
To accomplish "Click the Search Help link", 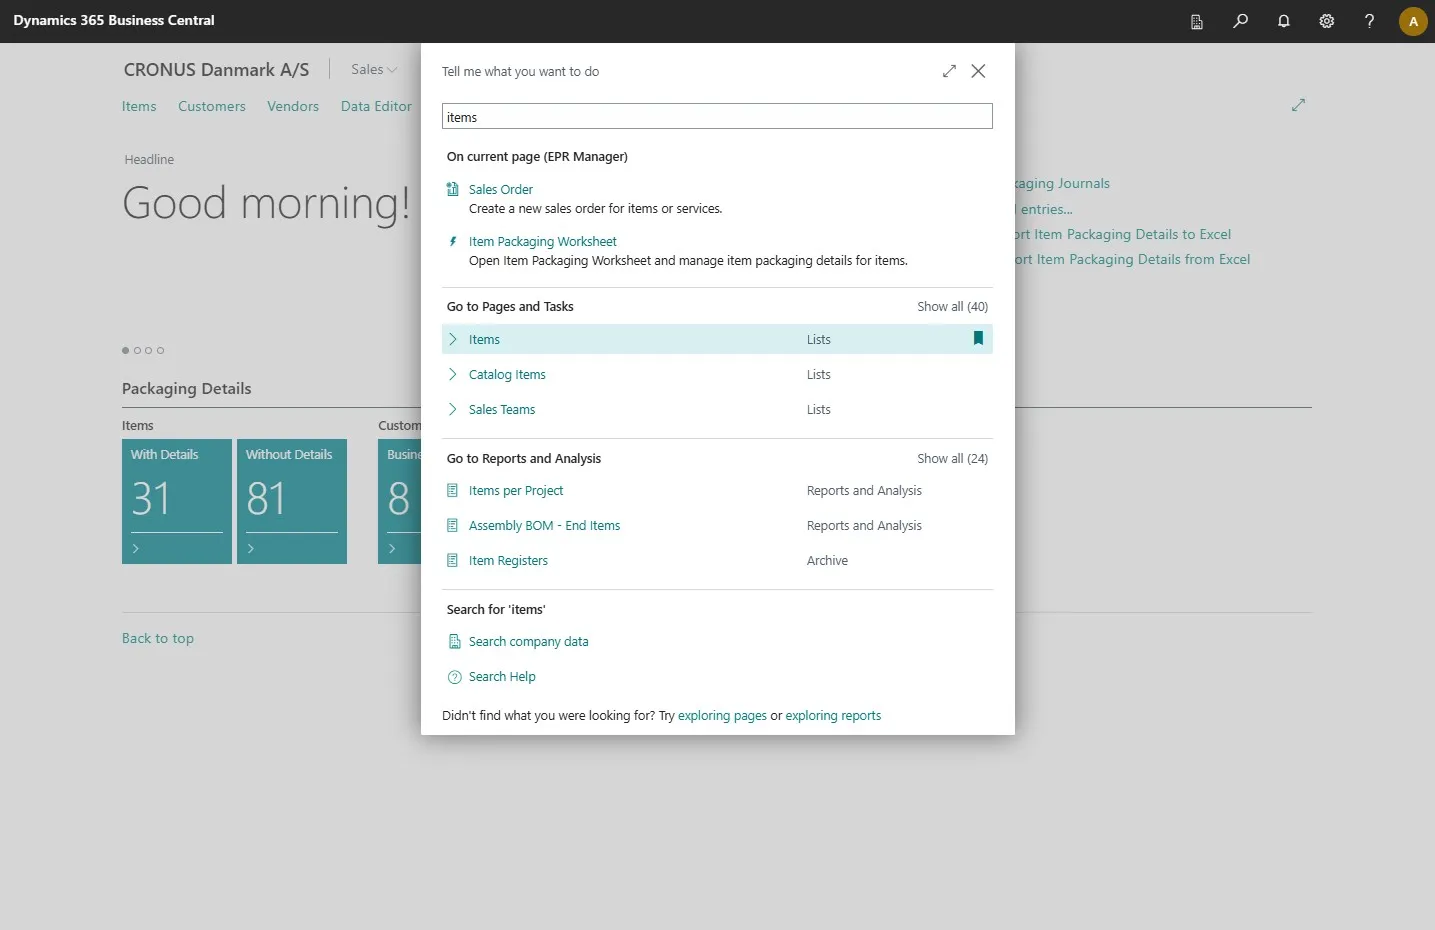I will click(502, 677).
